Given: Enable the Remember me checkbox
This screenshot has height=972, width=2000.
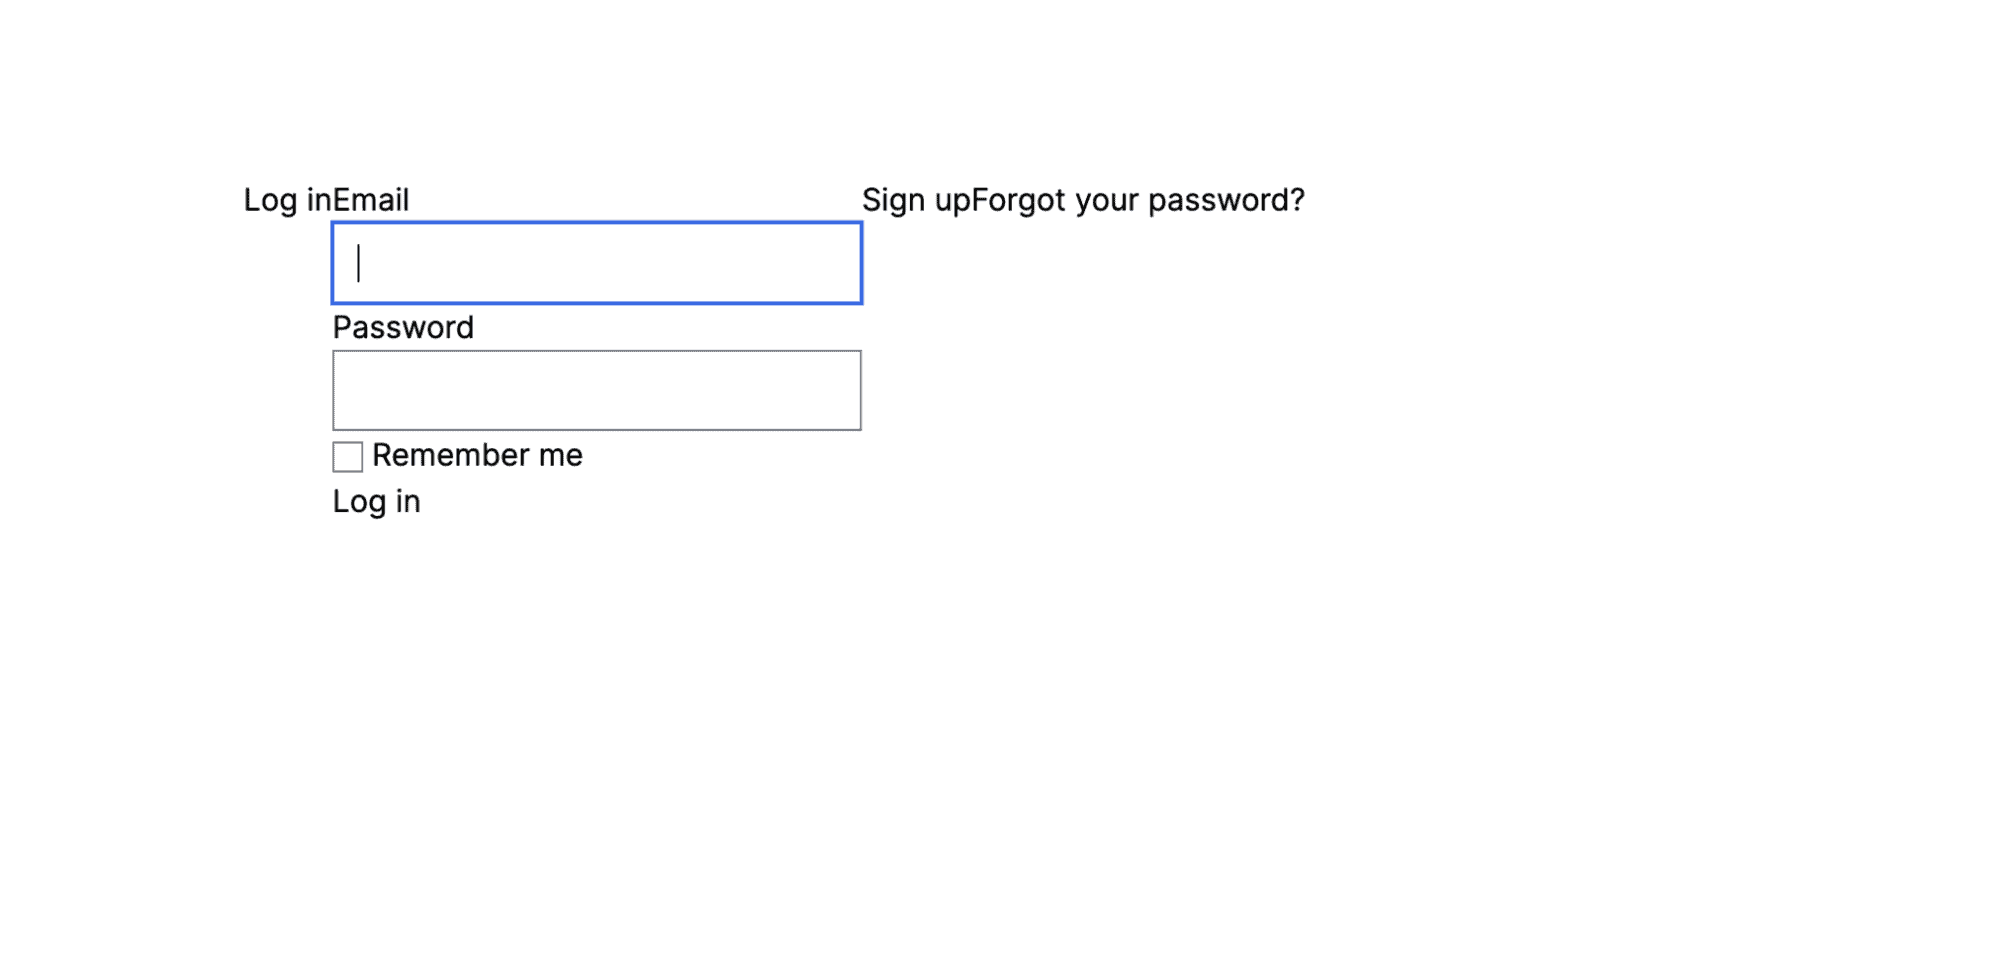Looking at the screenshot, I should coord(347,457).
